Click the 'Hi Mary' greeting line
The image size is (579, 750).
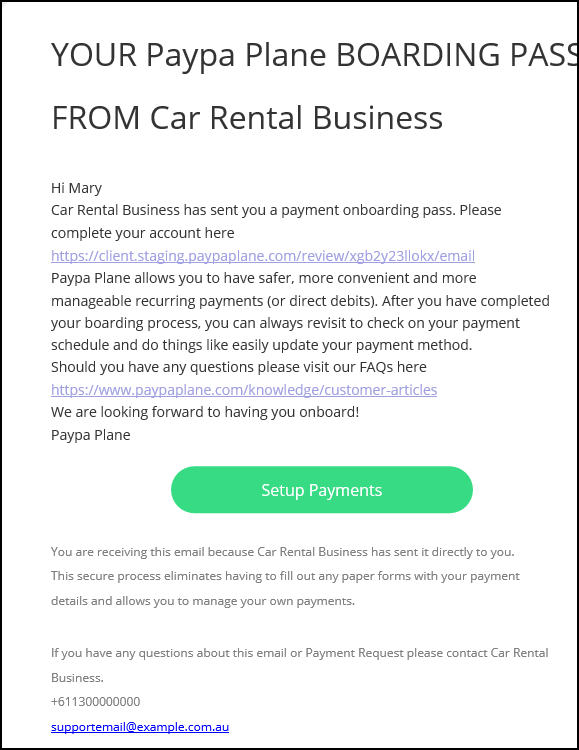pyautogui.click(x=77, y=188)
